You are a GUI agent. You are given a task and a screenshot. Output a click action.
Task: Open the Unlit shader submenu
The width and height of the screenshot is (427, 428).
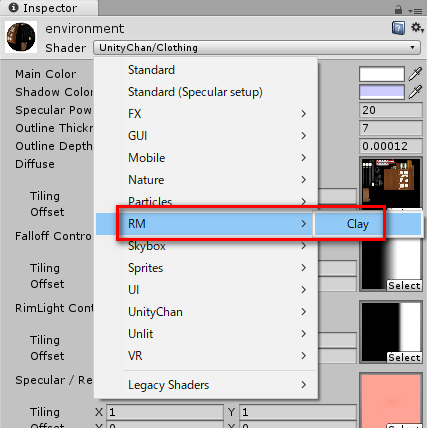tap(206, 334)
